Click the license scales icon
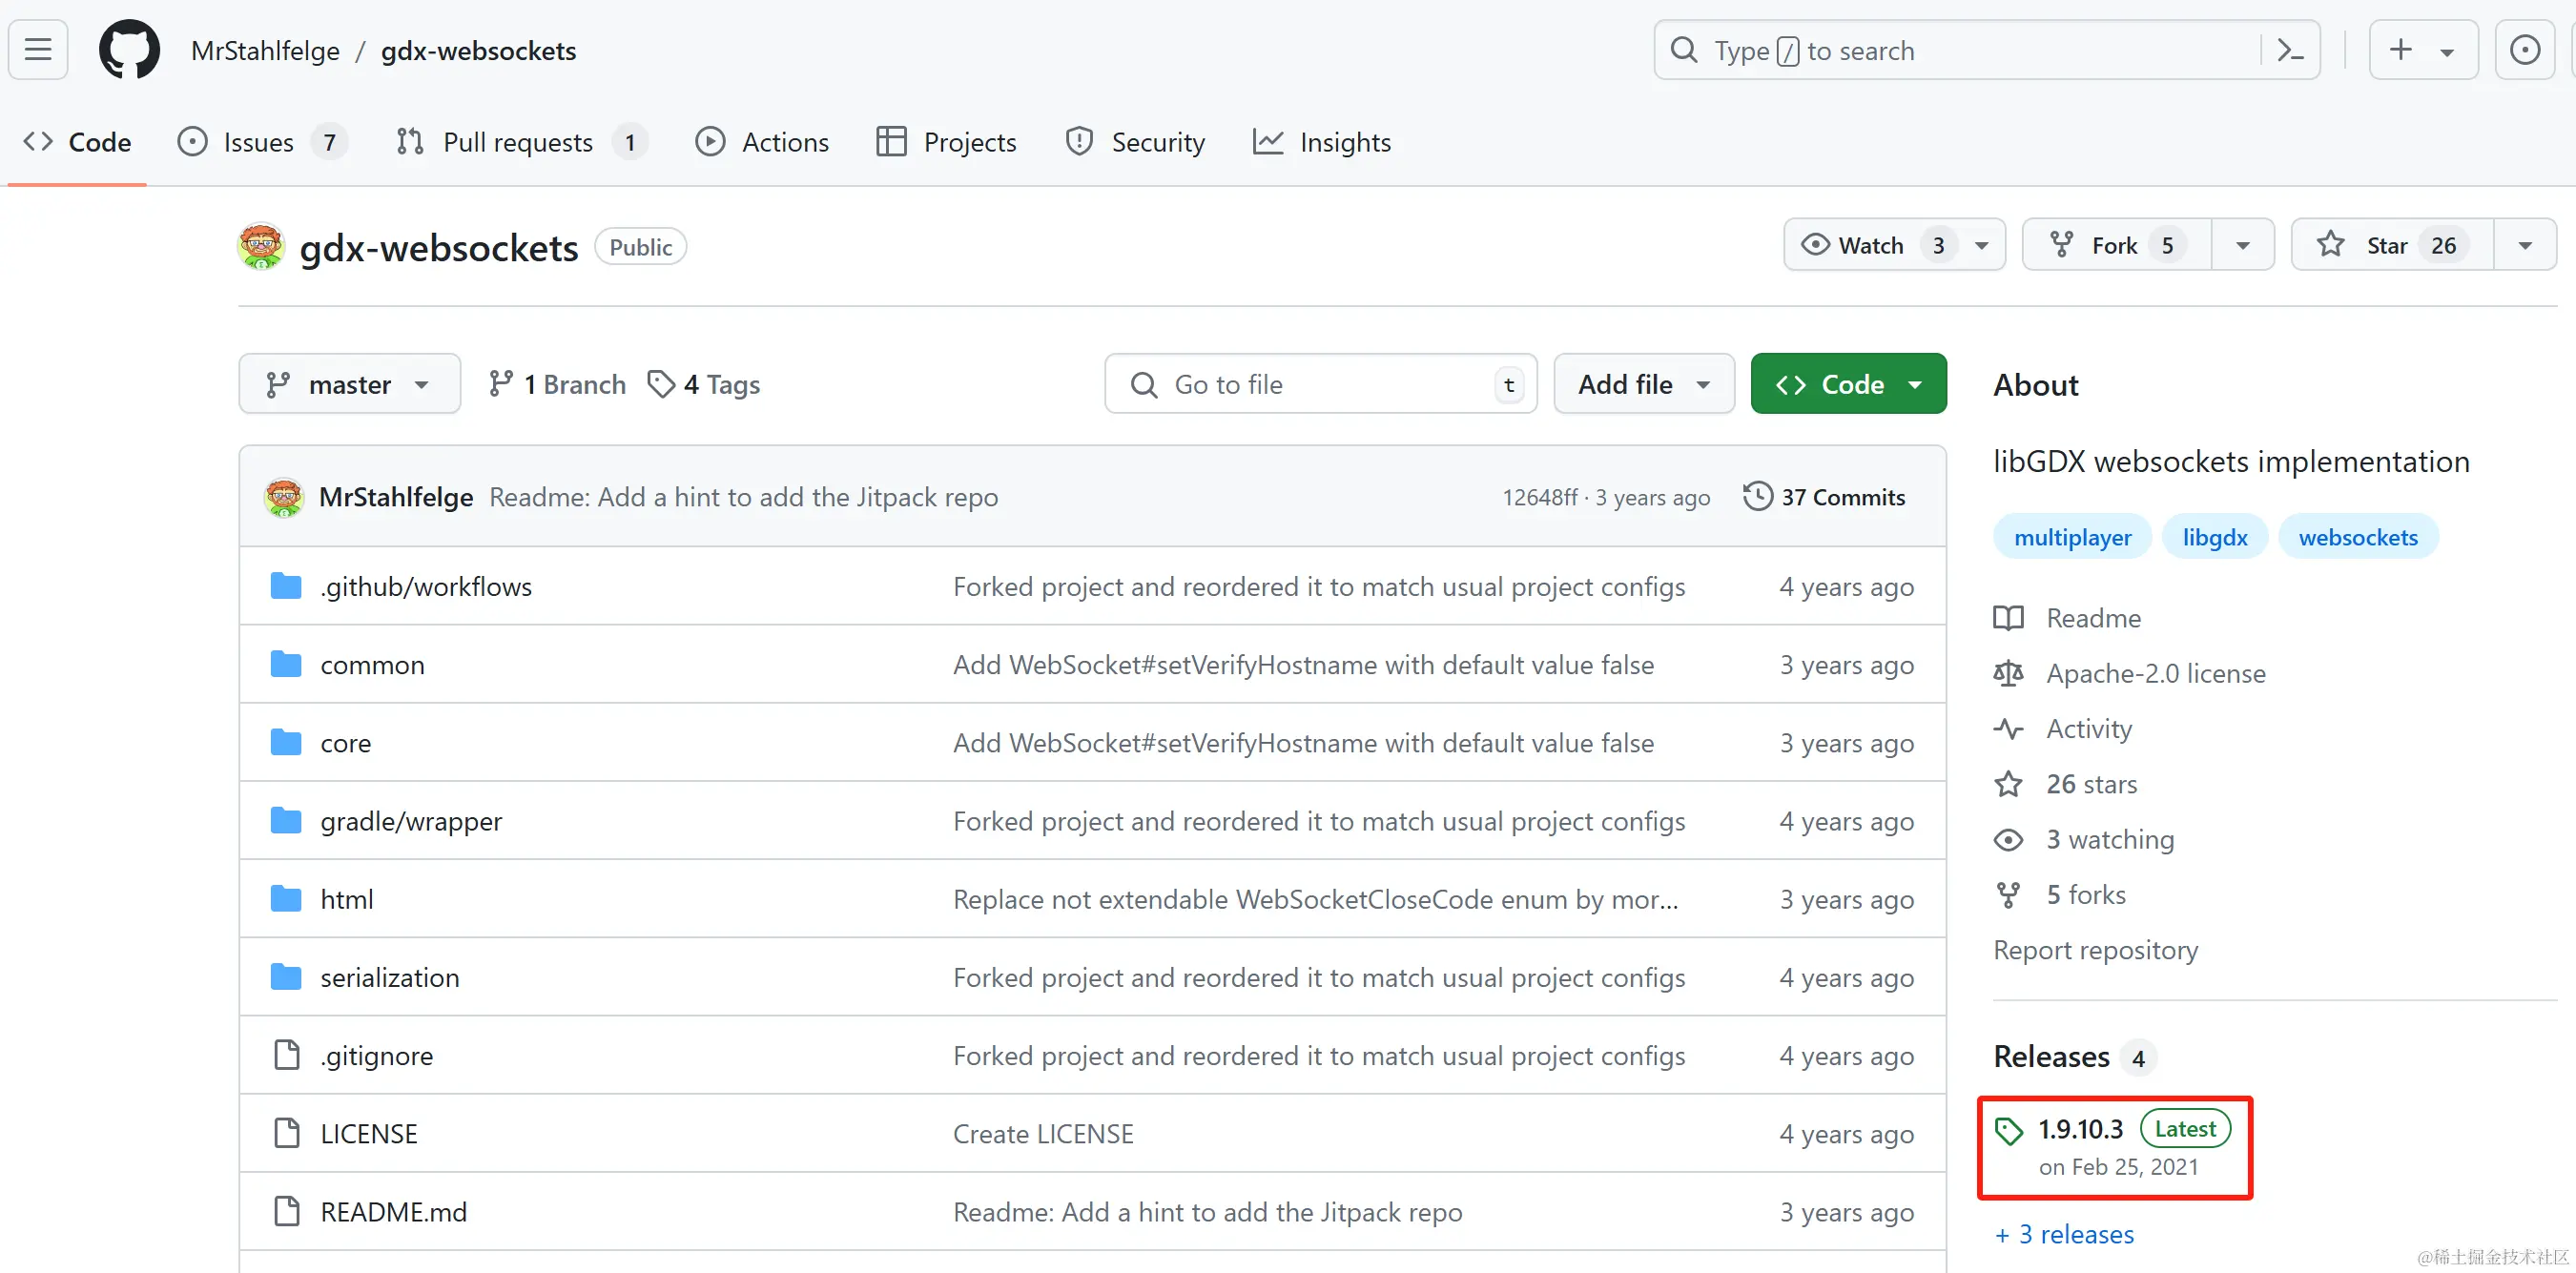This screenshot has height=1273, width=2576. (x=2008, y=673)
